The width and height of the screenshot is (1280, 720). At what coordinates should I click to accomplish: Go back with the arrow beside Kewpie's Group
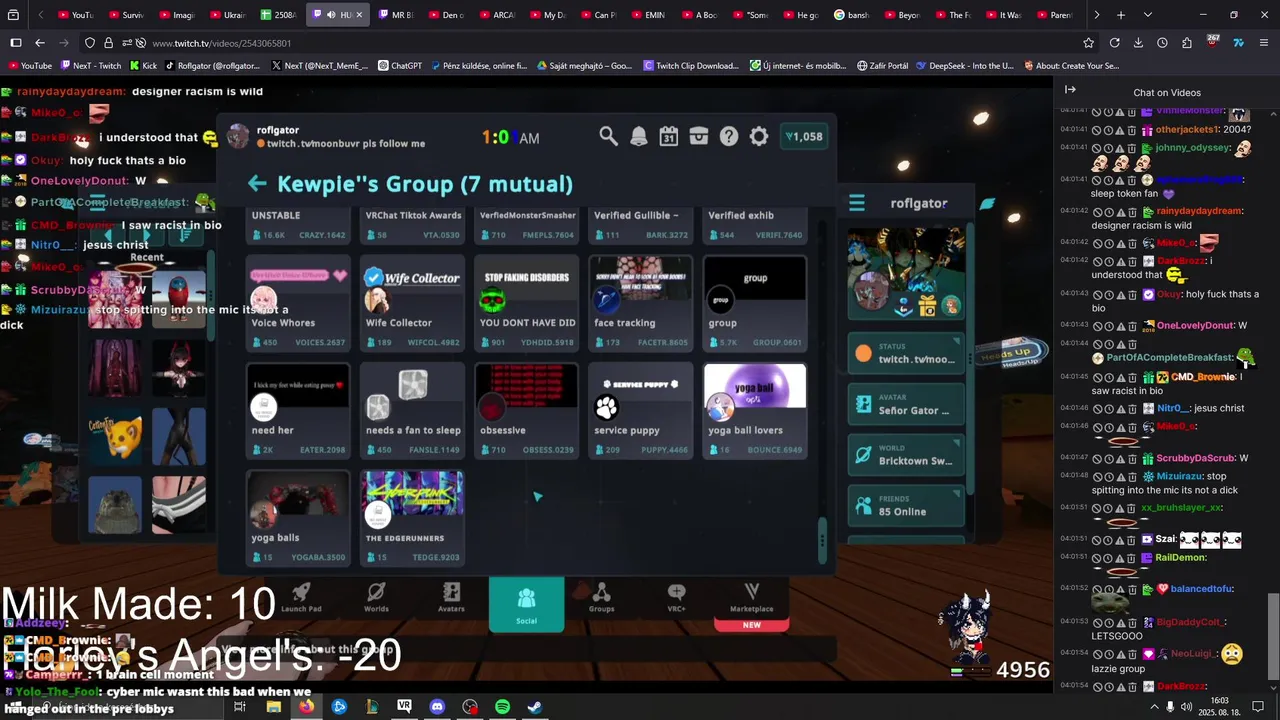pos(257,183)
